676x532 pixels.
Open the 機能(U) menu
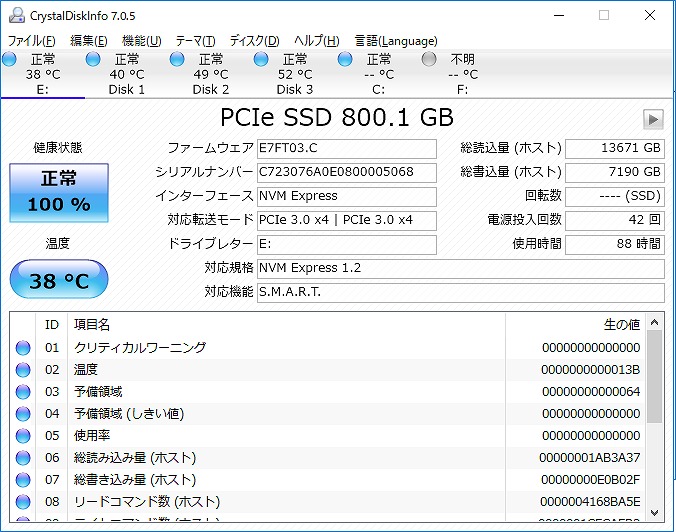click(x=141, y=41)
